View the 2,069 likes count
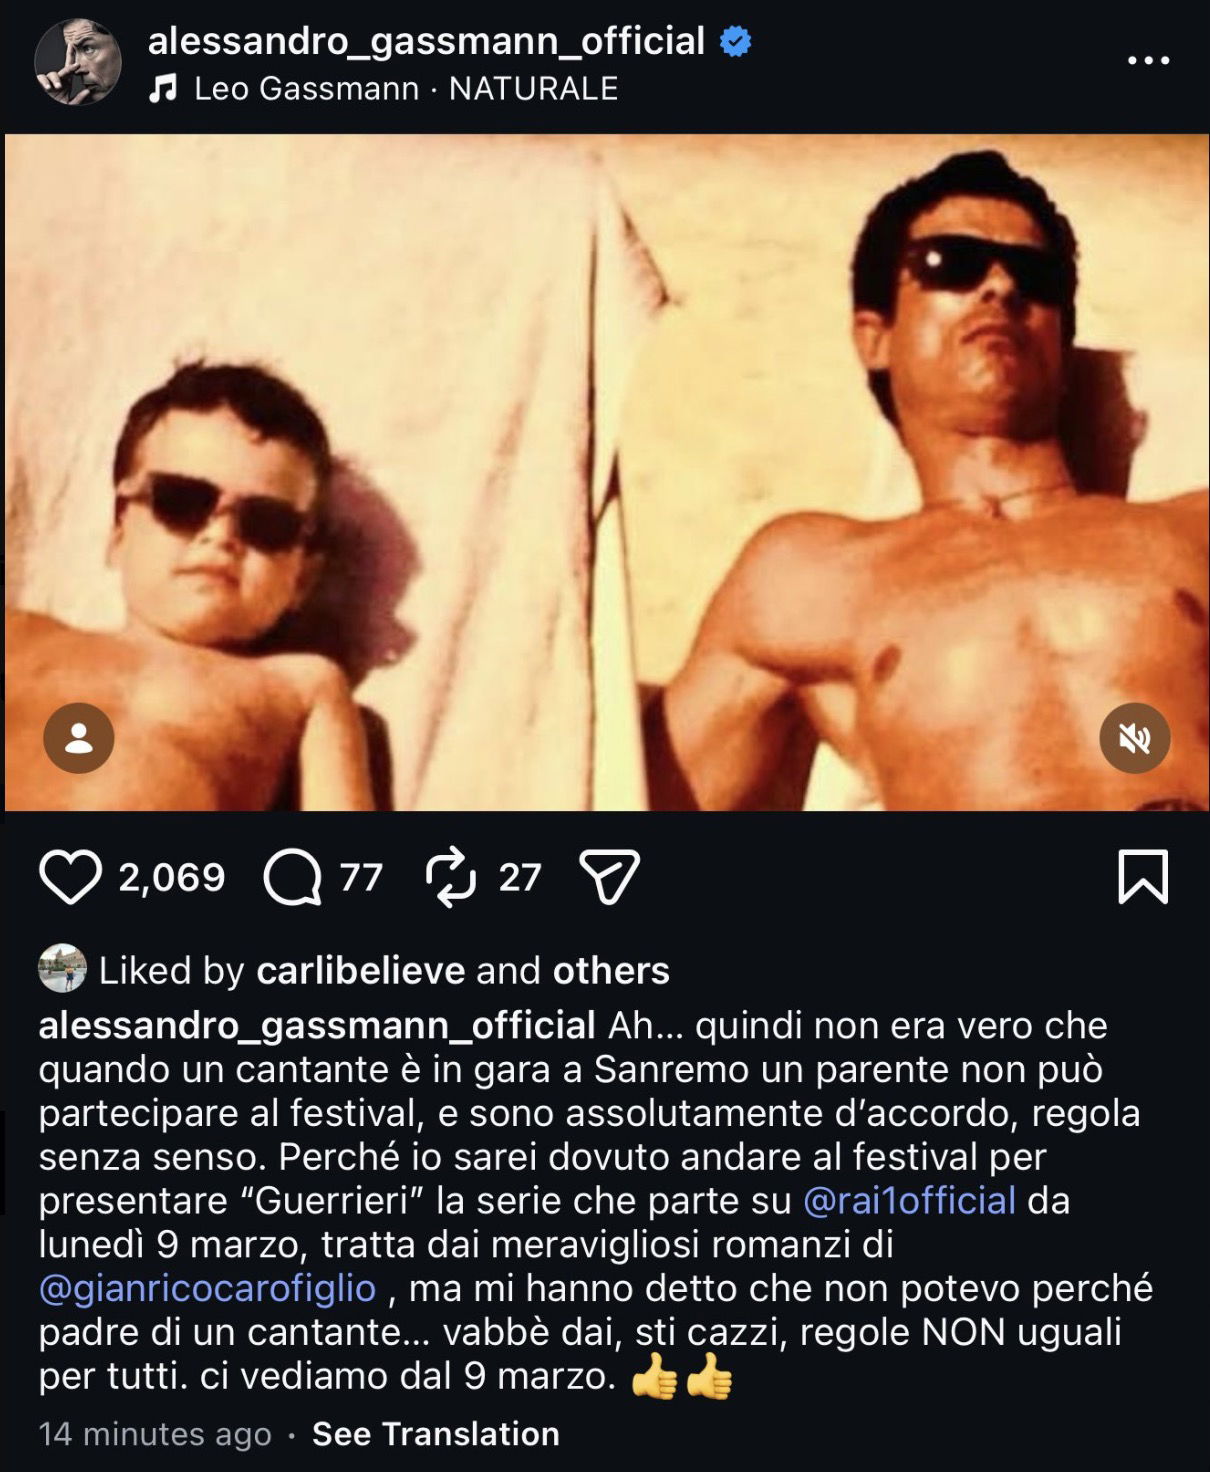This screenshot has width=1210, height=1472. pos(172,878)
